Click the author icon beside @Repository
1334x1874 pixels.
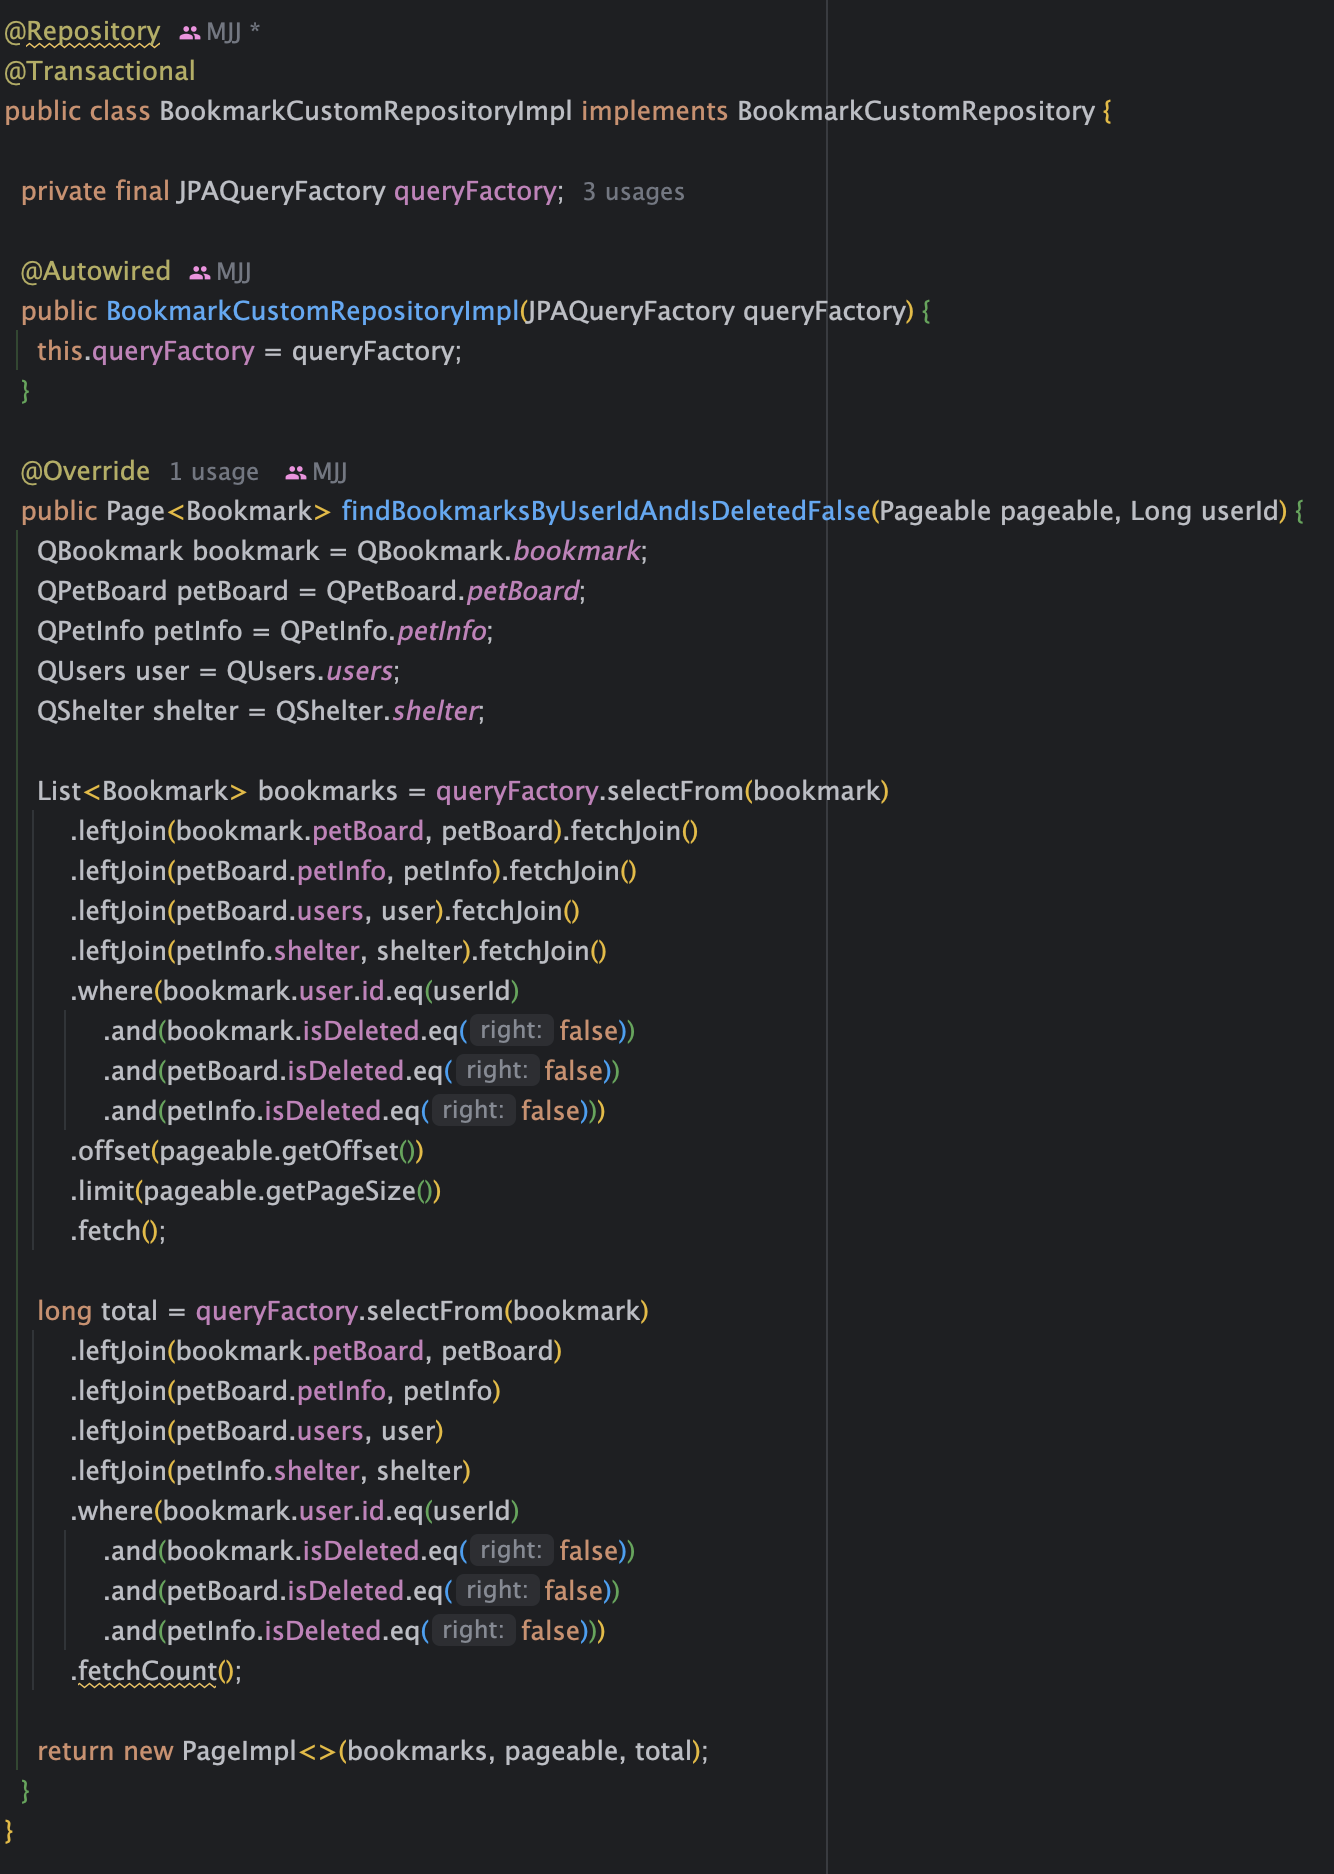pyautogui.click(x=190, y=33)
